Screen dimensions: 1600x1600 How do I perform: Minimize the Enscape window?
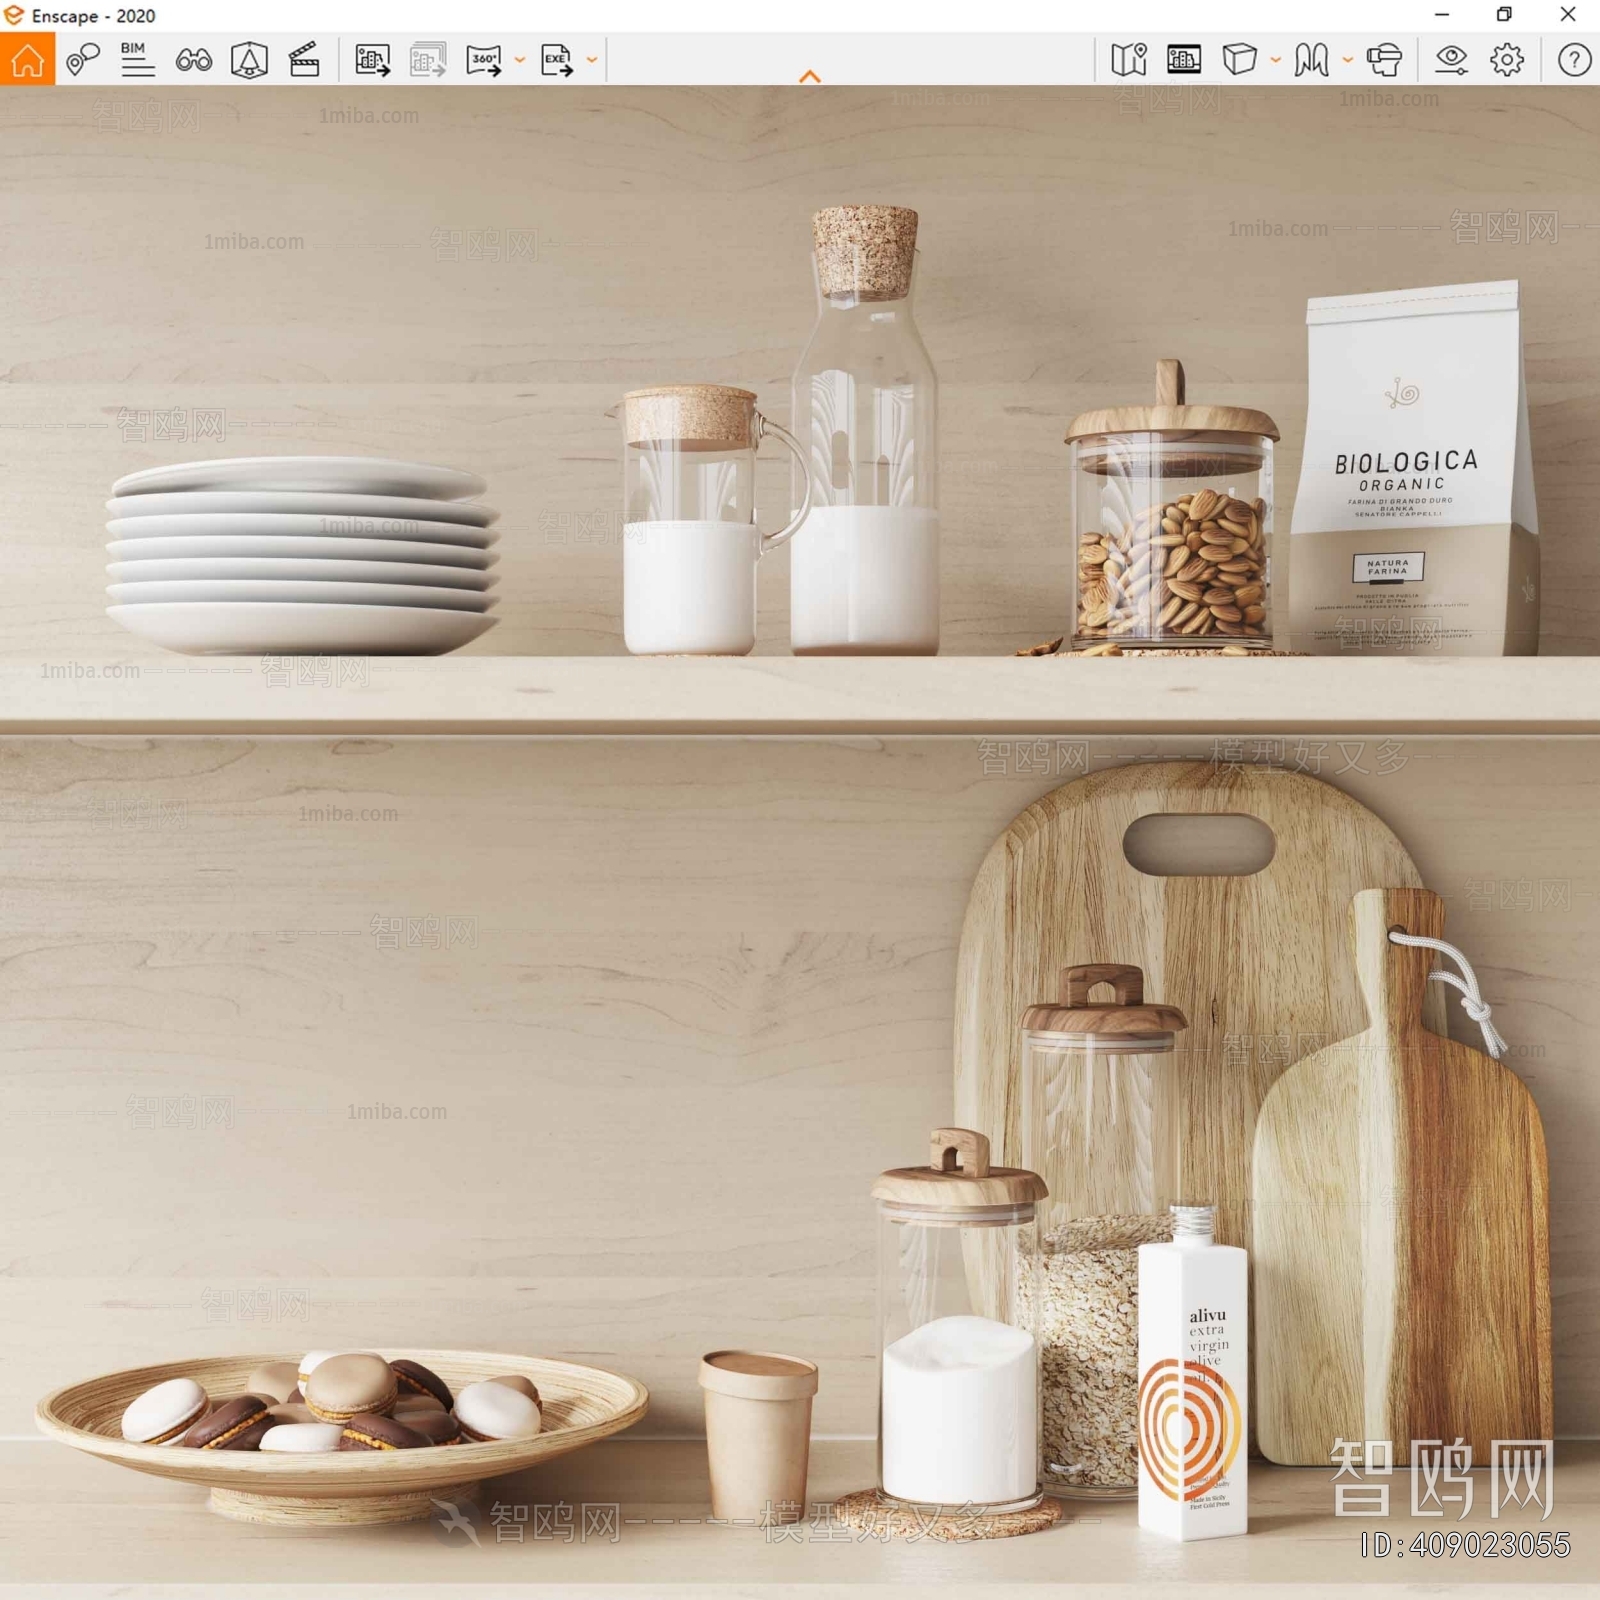click(1442, 15)
